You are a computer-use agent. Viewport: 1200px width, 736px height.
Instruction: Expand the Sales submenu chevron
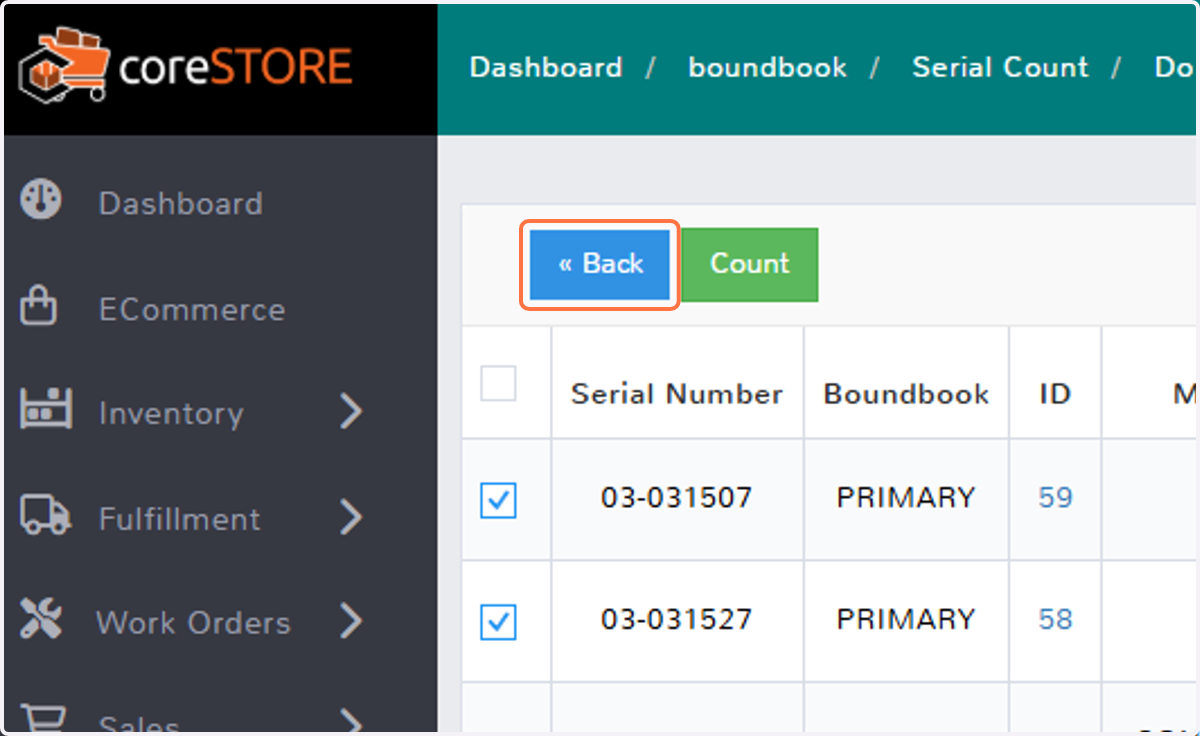[x=350, y=720]
